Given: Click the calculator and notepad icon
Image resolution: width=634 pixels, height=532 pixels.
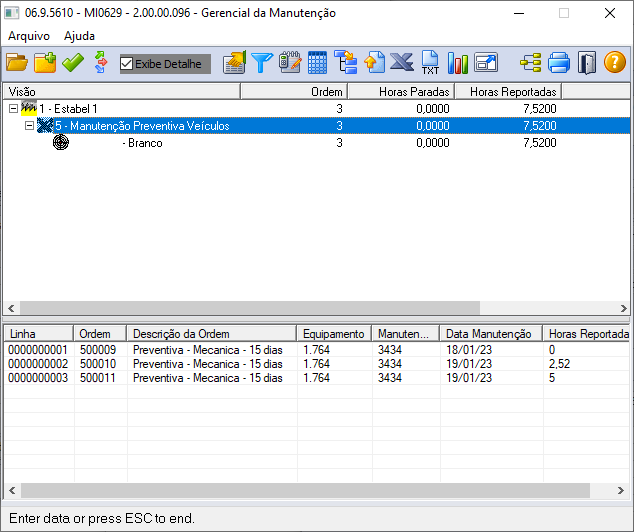Looking at the screenshot, I should [x=290, y=63].
